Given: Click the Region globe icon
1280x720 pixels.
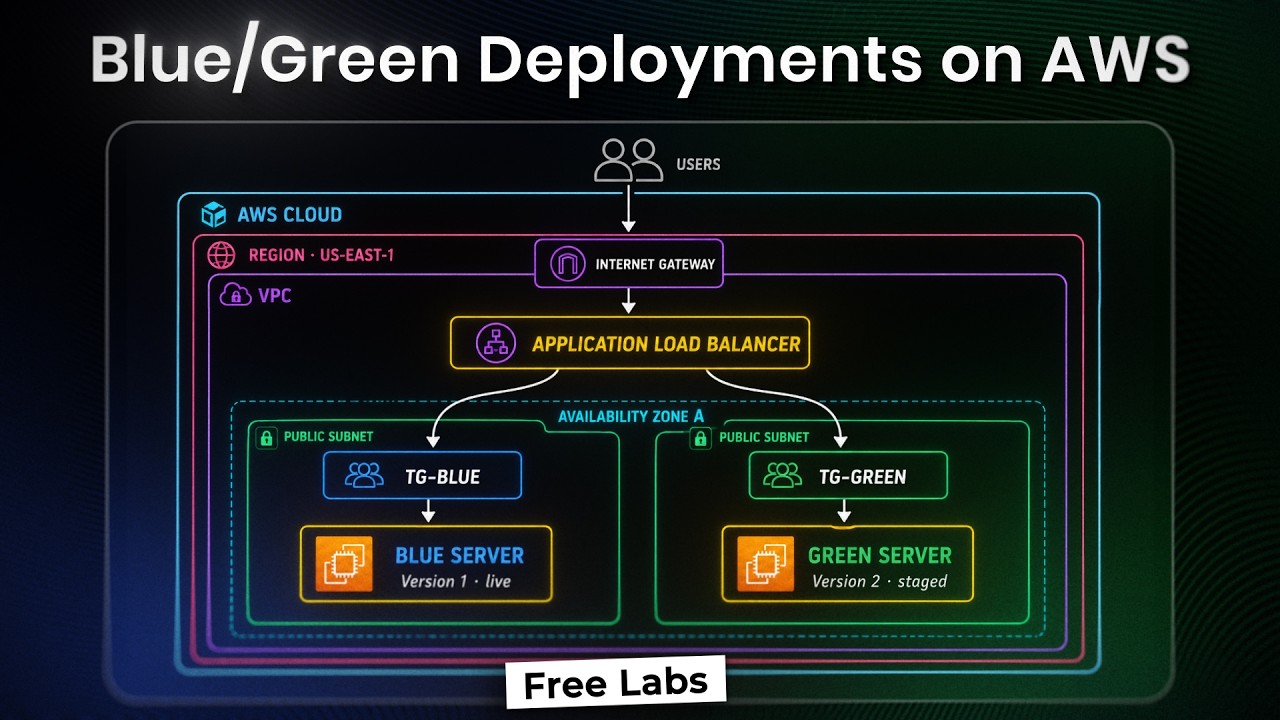Looking at the screenshot, I should 221,255.
